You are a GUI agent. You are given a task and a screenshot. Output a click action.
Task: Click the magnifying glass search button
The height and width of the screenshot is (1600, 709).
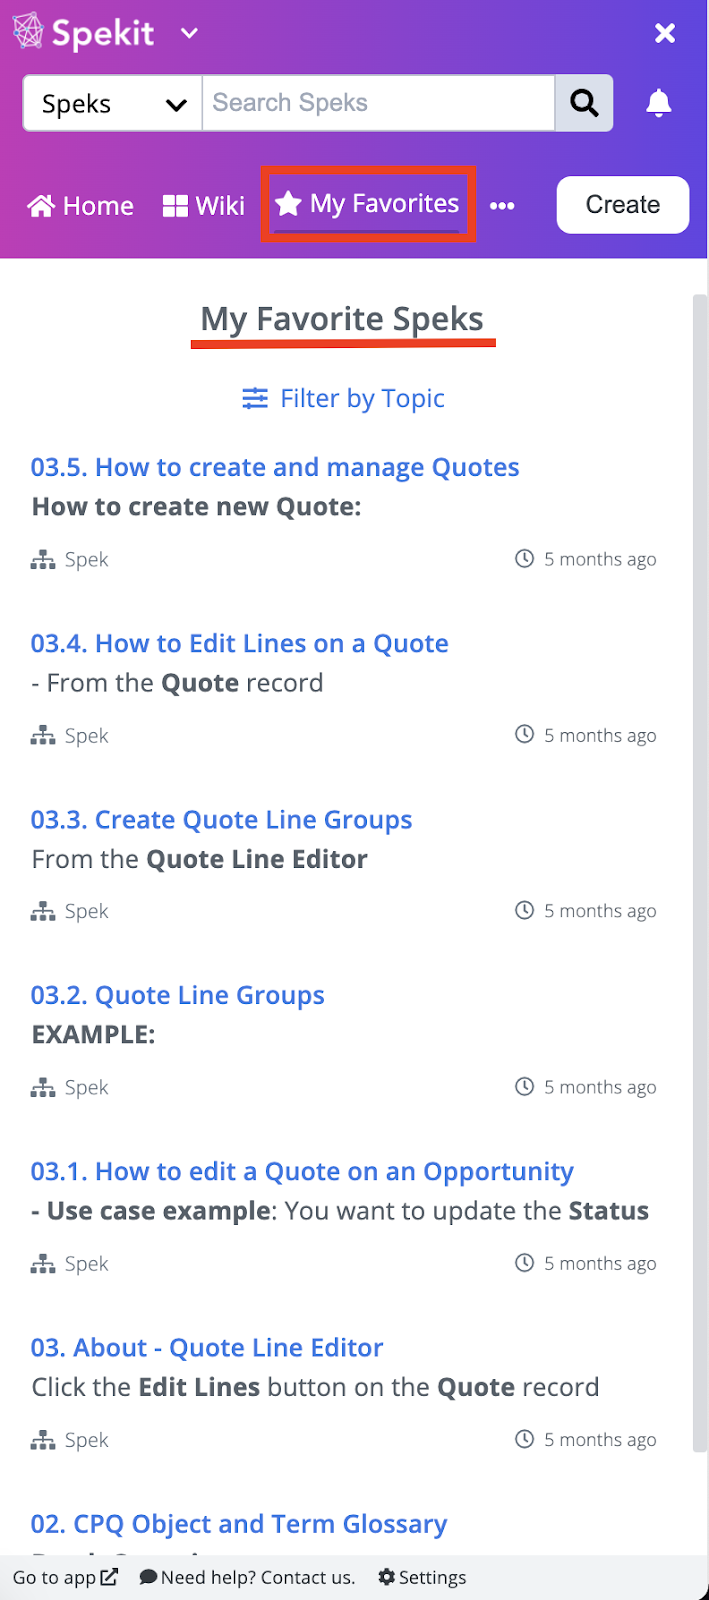[x=584, y=103]
